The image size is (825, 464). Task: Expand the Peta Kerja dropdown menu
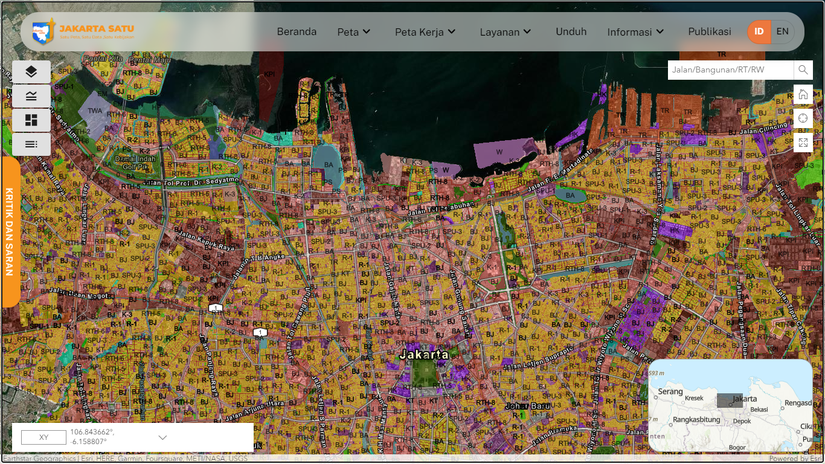425,32
